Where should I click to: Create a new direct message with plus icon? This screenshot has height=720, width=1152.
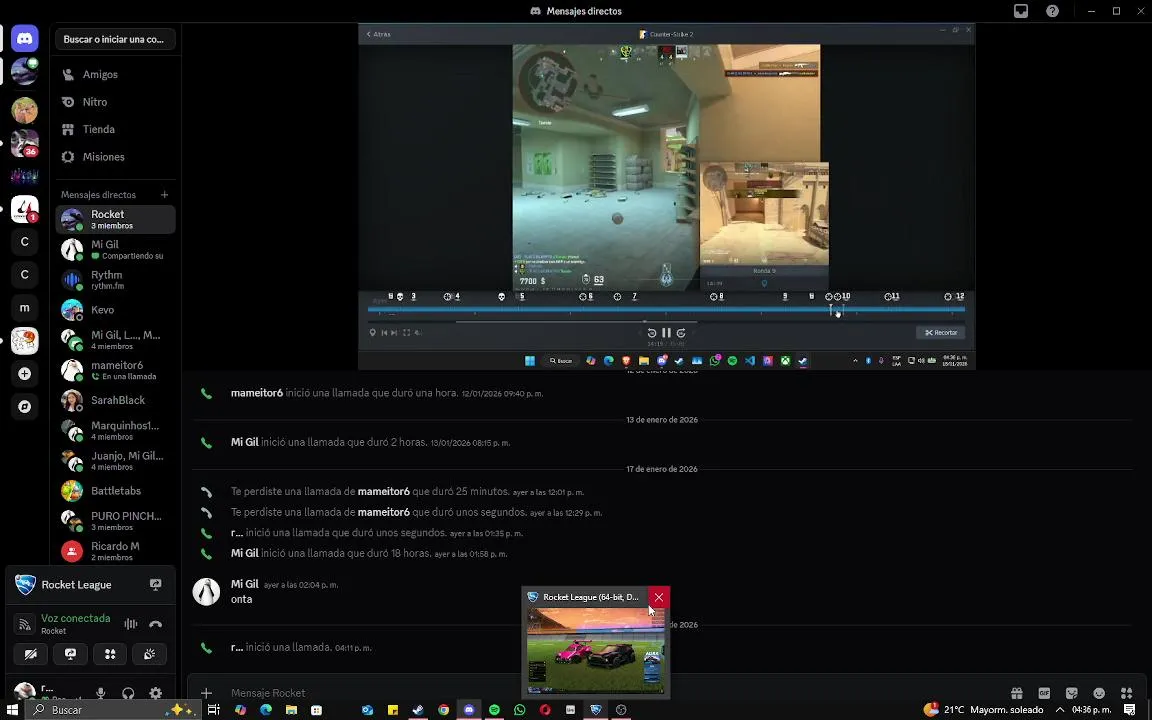coord(165,195)
